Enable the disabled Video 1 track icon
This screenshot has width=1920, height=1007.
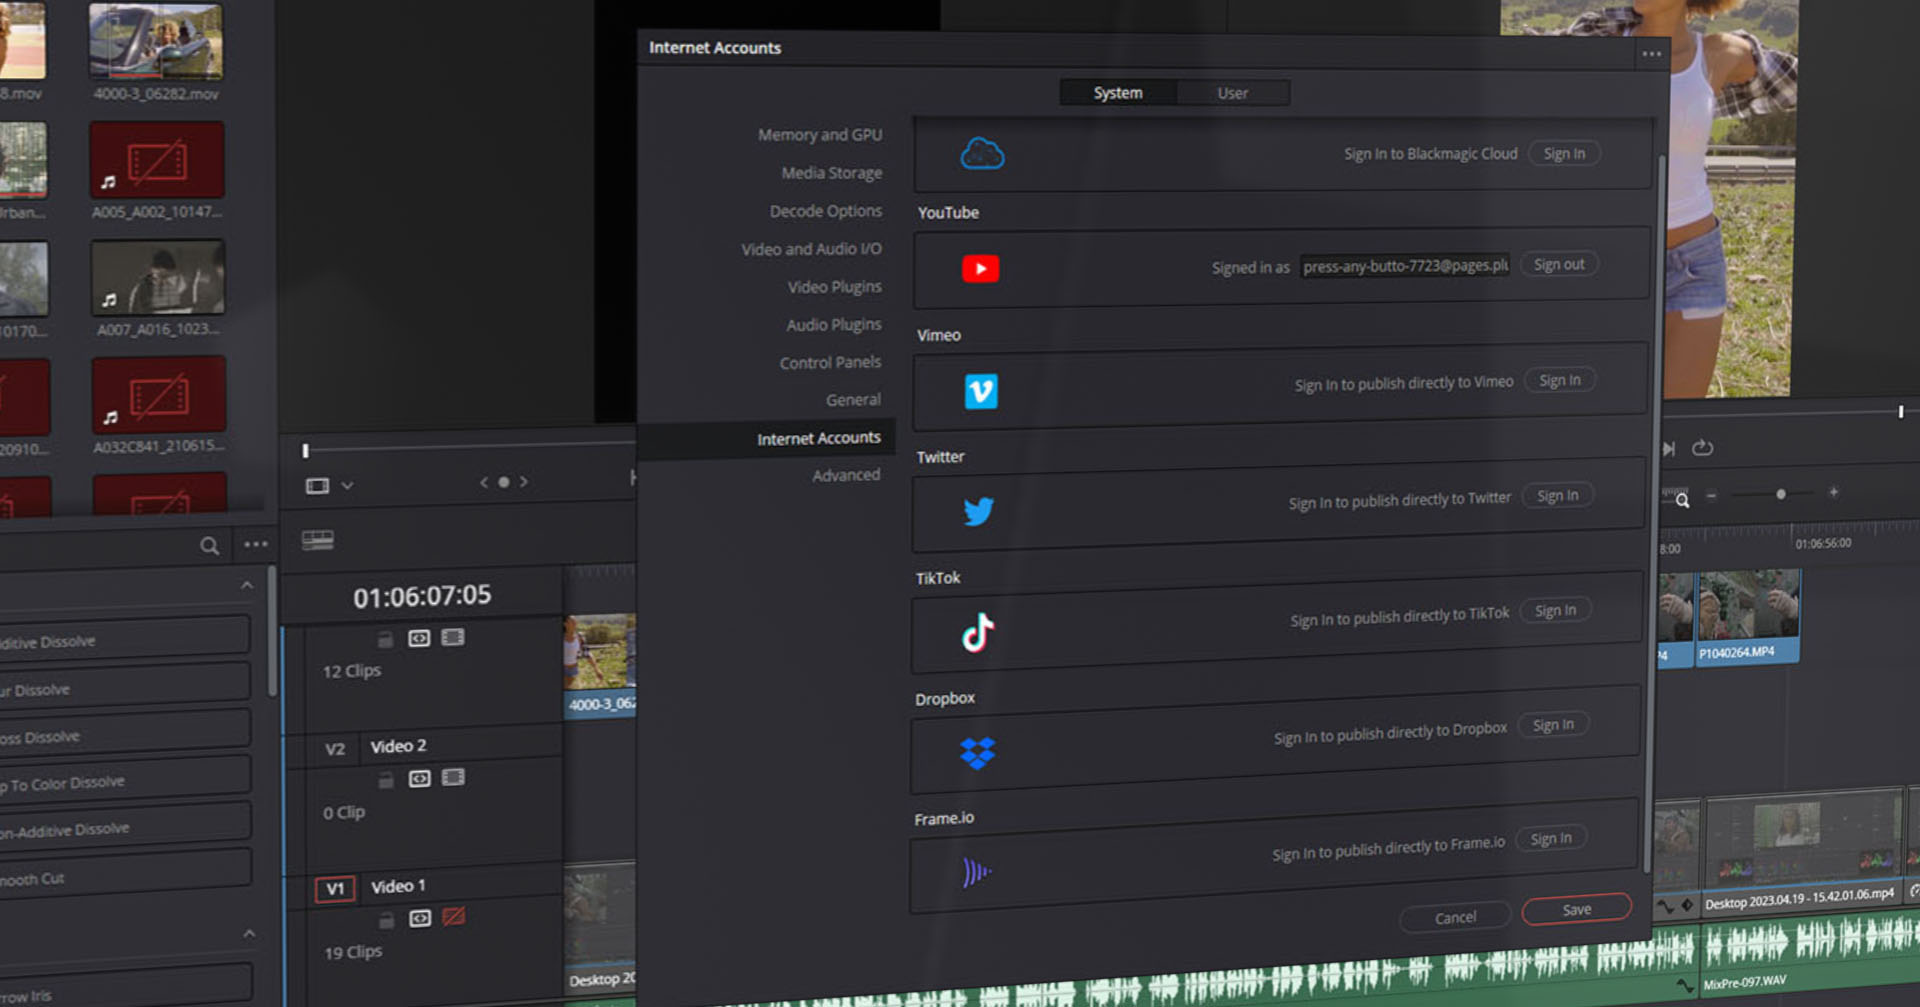tap(454, 916)
